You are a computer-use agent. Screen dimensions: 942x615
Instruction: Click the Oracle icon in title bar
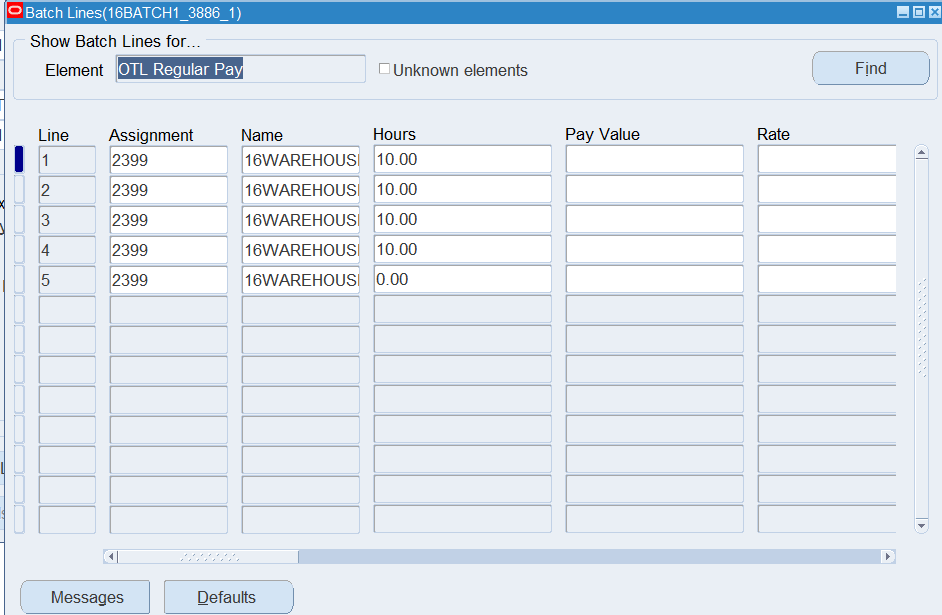[x=14, y=13]
